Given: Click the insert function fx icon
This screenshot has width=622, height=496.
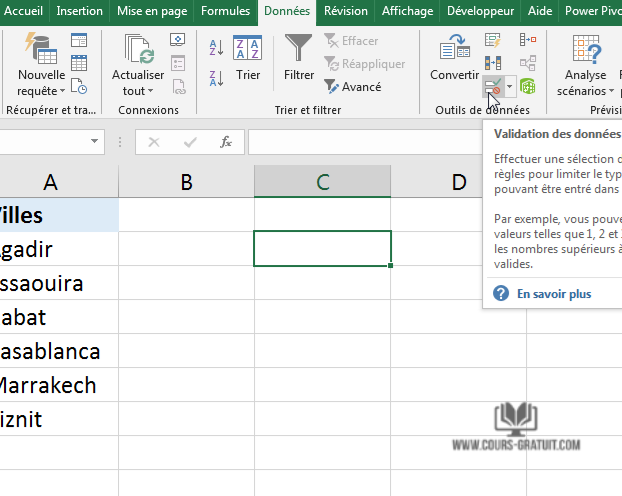Looking at the screenshot, I should [x=226, y=142].
